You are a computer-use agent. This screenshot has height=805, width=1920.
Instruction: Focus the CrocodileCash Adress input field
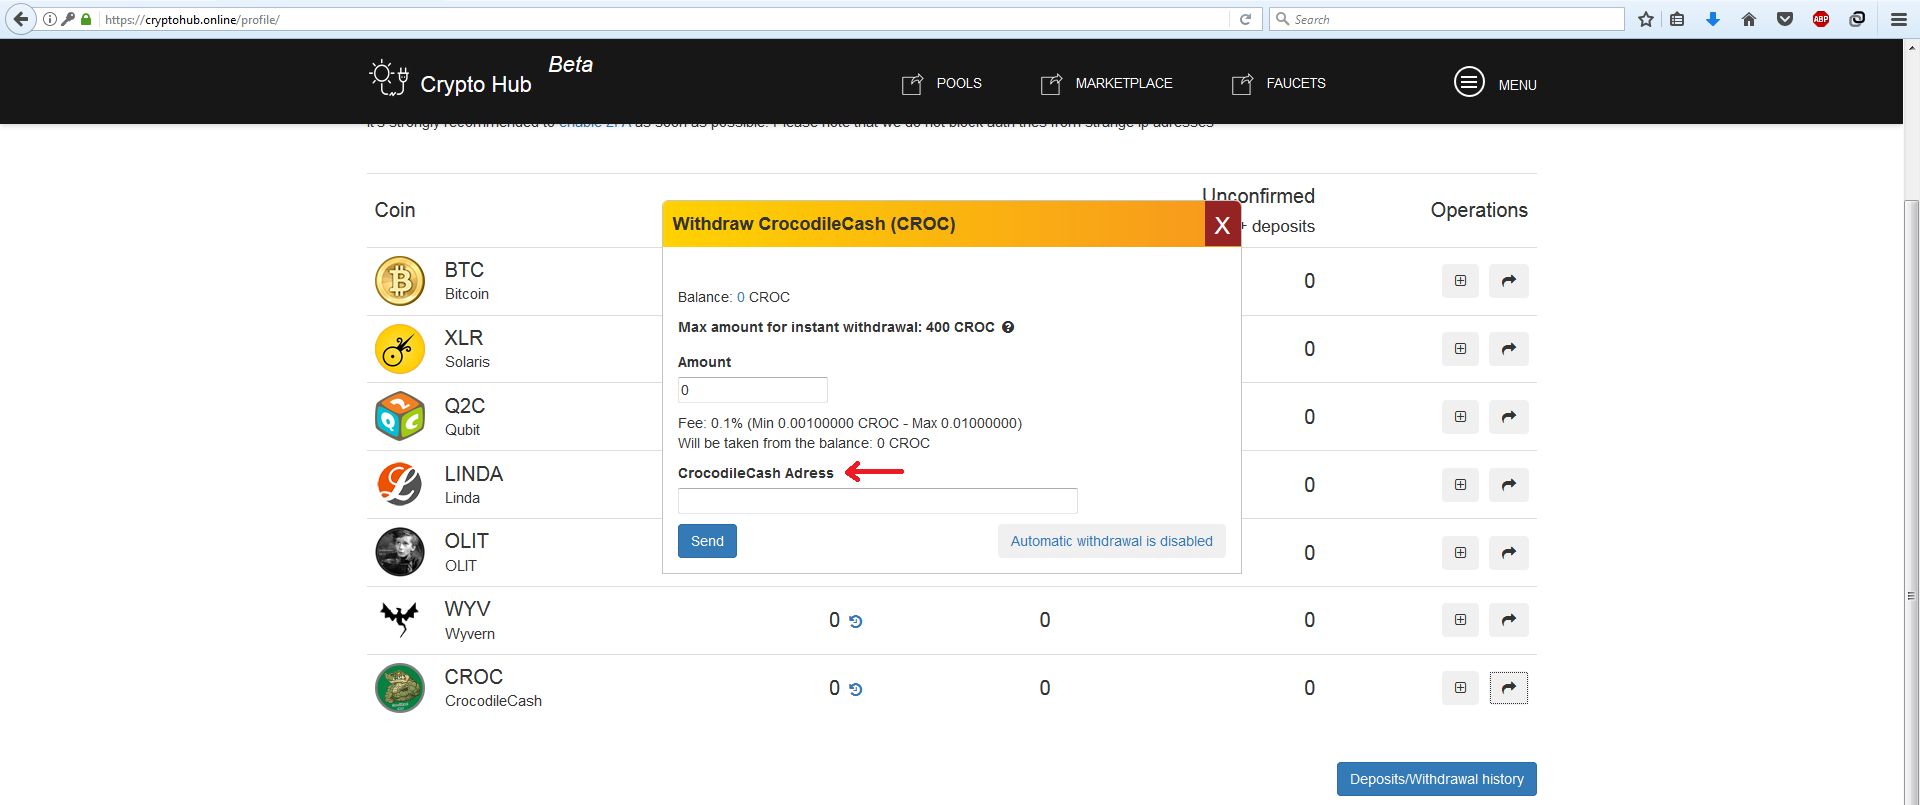(x=877, y=501)
